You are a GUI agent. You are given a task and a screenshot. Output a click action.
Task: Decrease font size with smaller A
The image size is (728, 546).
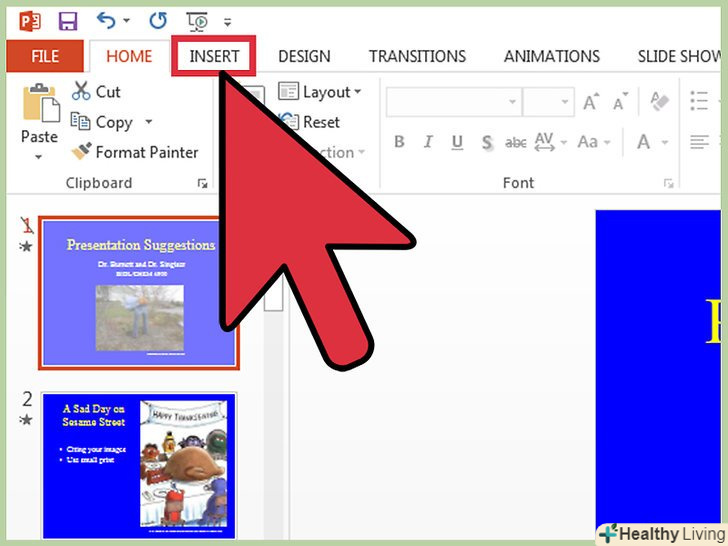[620, 102]
